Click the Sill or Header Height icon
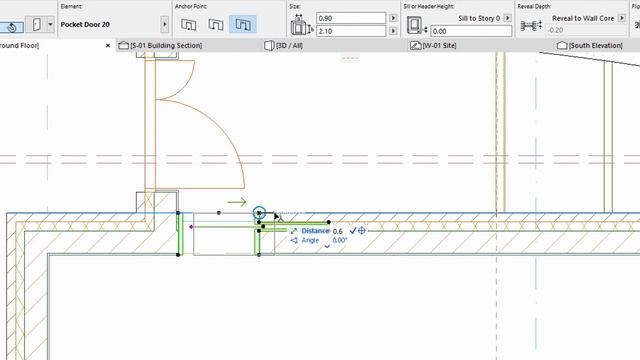 [416, 25]
